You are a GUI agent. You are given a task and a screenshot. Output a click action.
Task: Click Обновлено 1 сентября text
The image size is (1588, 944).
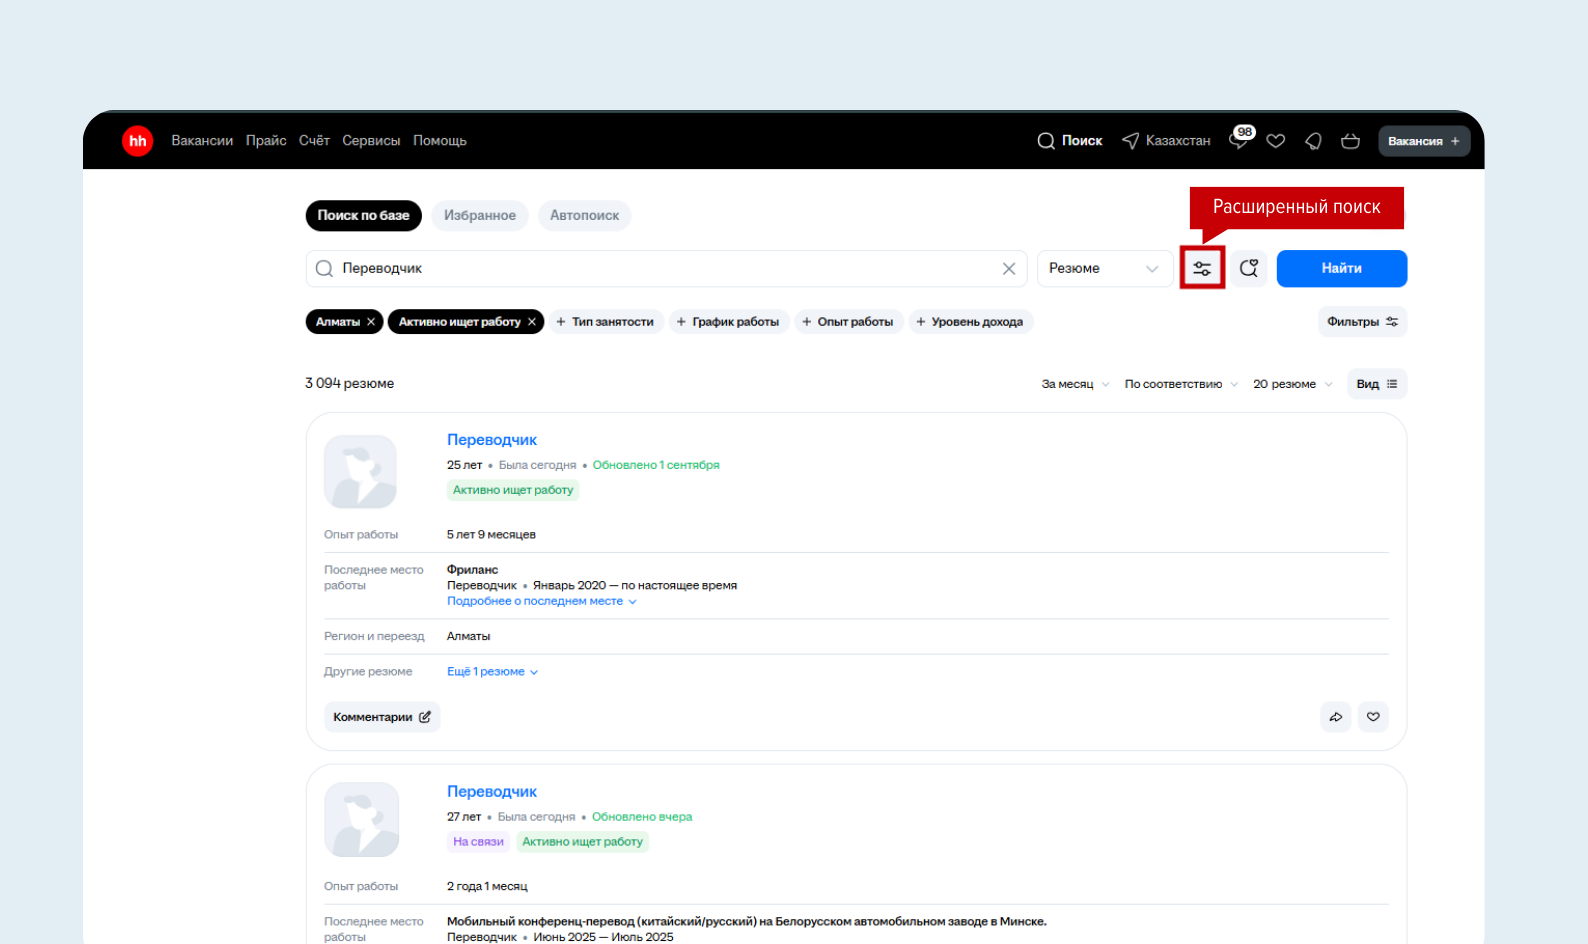pos(656,465)
